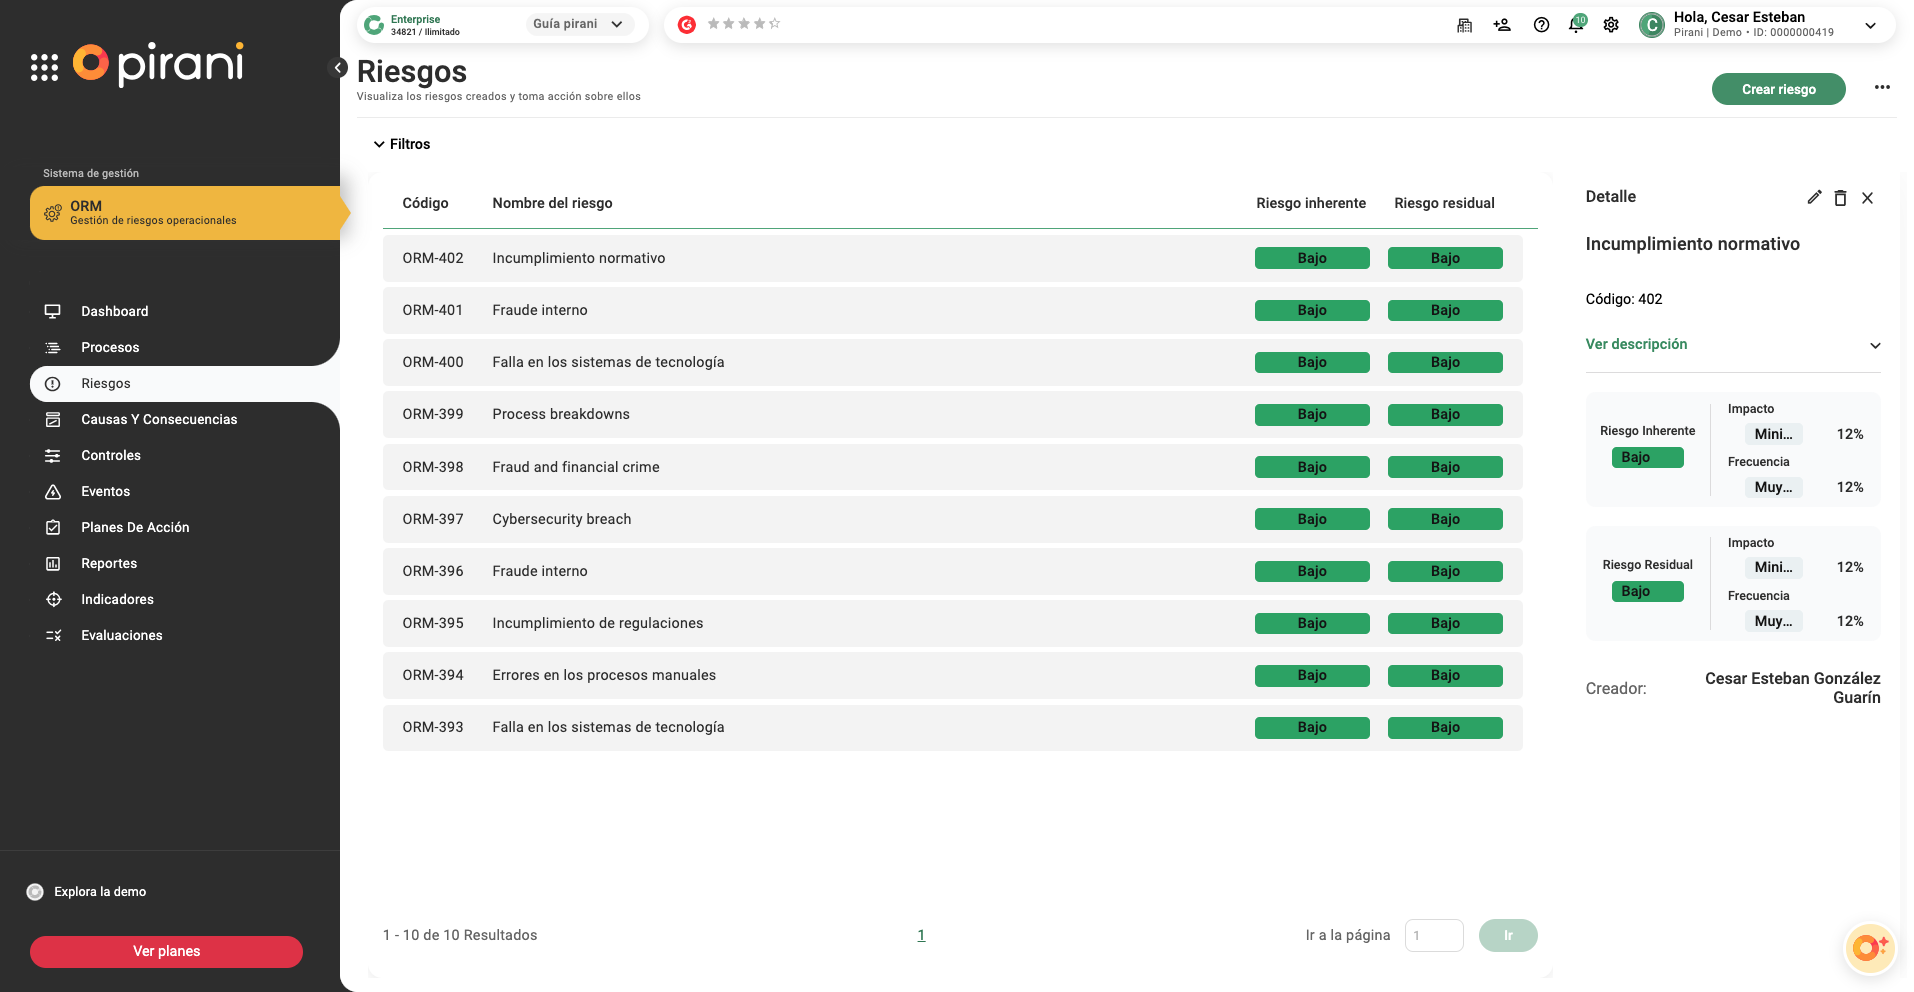Viewport: 1914px width, 992px height.
Task: Click the red Ver planes button
Action: tap(166, 951)
